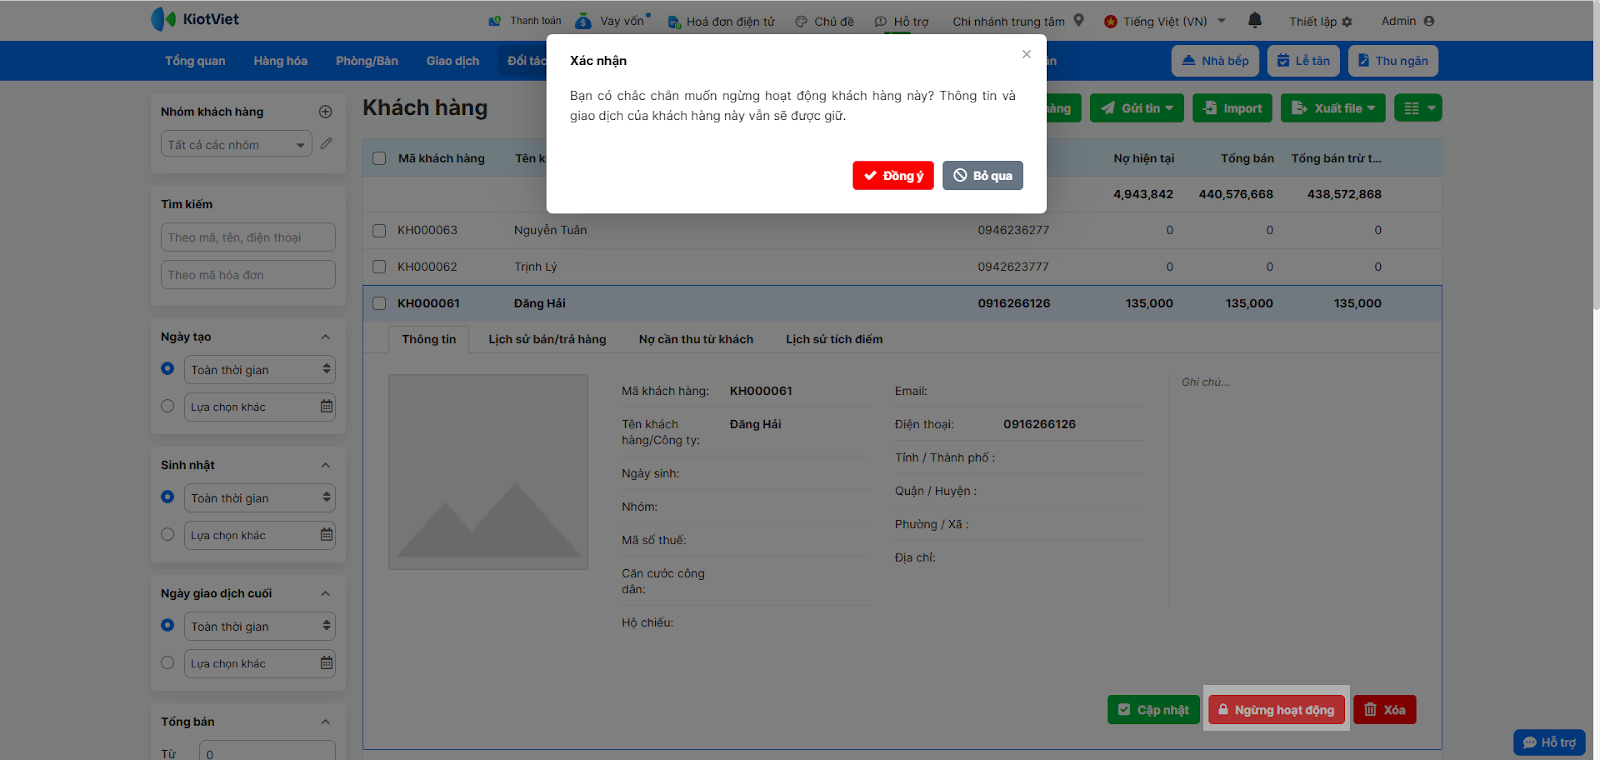Select Toàn thời gian radio under Sinh nhật
The image size is (1600, 760).
tap(167, 497)
